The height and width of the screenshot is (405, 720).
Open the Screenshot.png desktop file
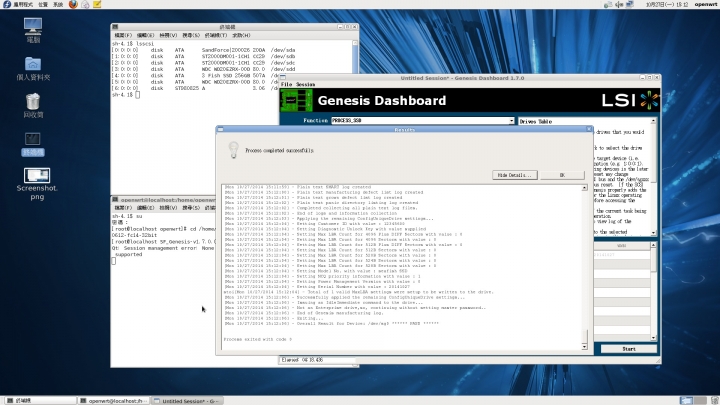pyautogui.click(x=37, y=184)
